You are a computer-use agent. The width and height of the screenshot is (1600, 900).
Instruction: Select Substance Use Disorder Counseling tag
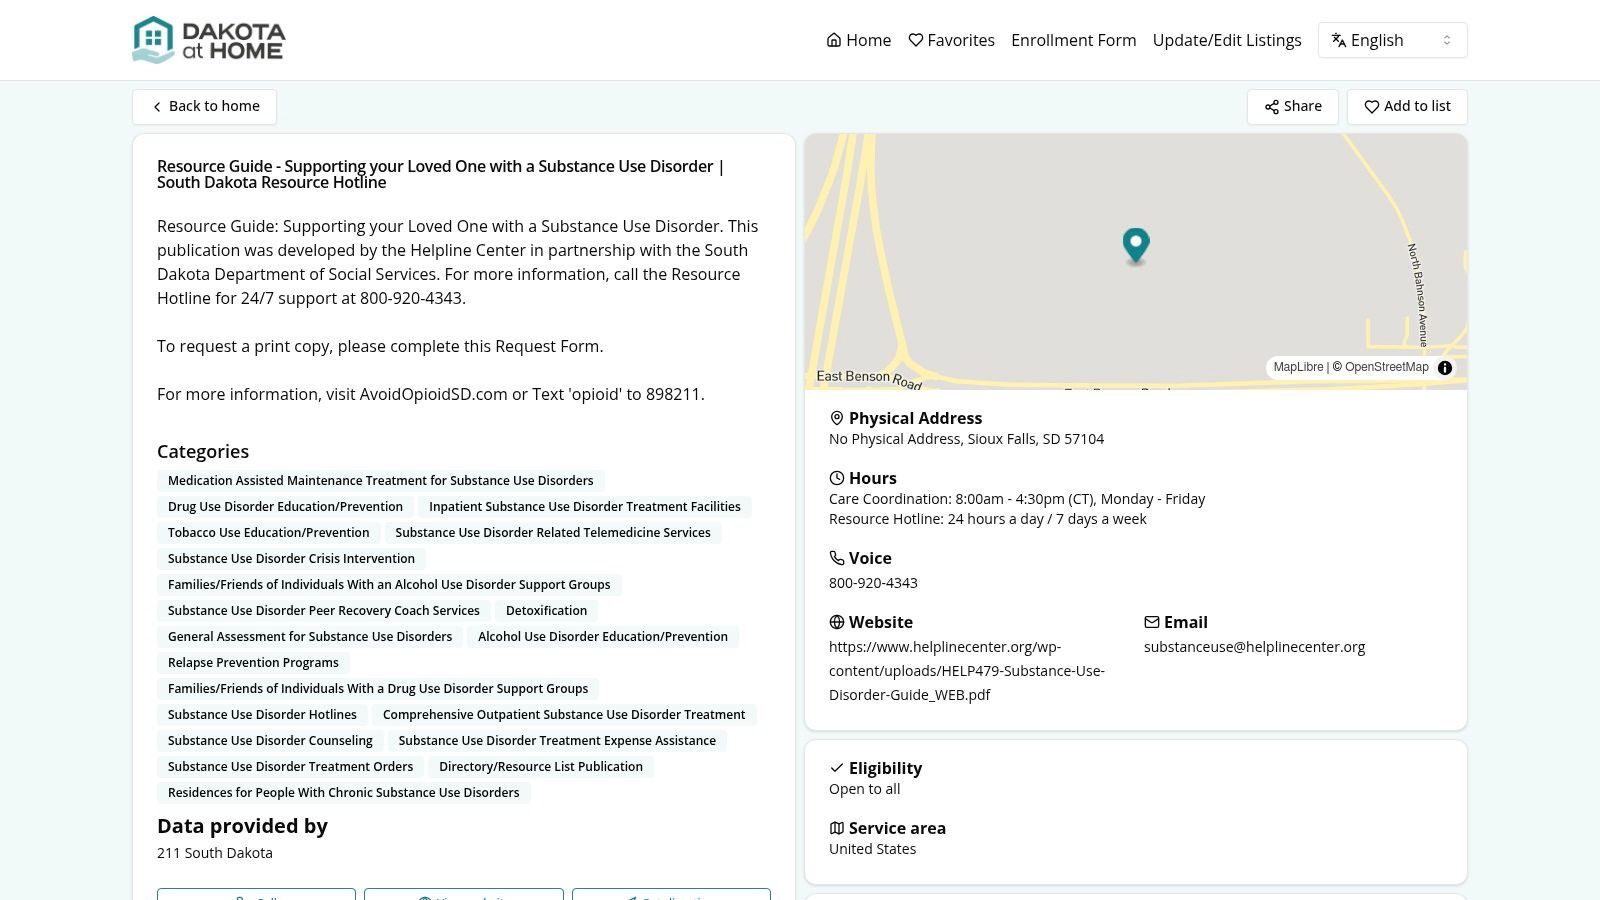(x=270, y=741)
